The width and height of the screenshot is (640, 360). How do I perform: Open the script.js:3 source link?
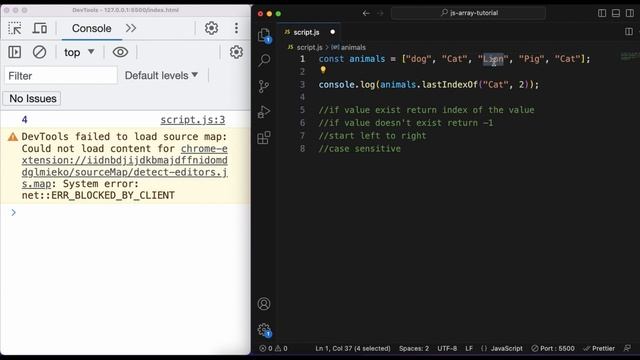pos(193,120)
